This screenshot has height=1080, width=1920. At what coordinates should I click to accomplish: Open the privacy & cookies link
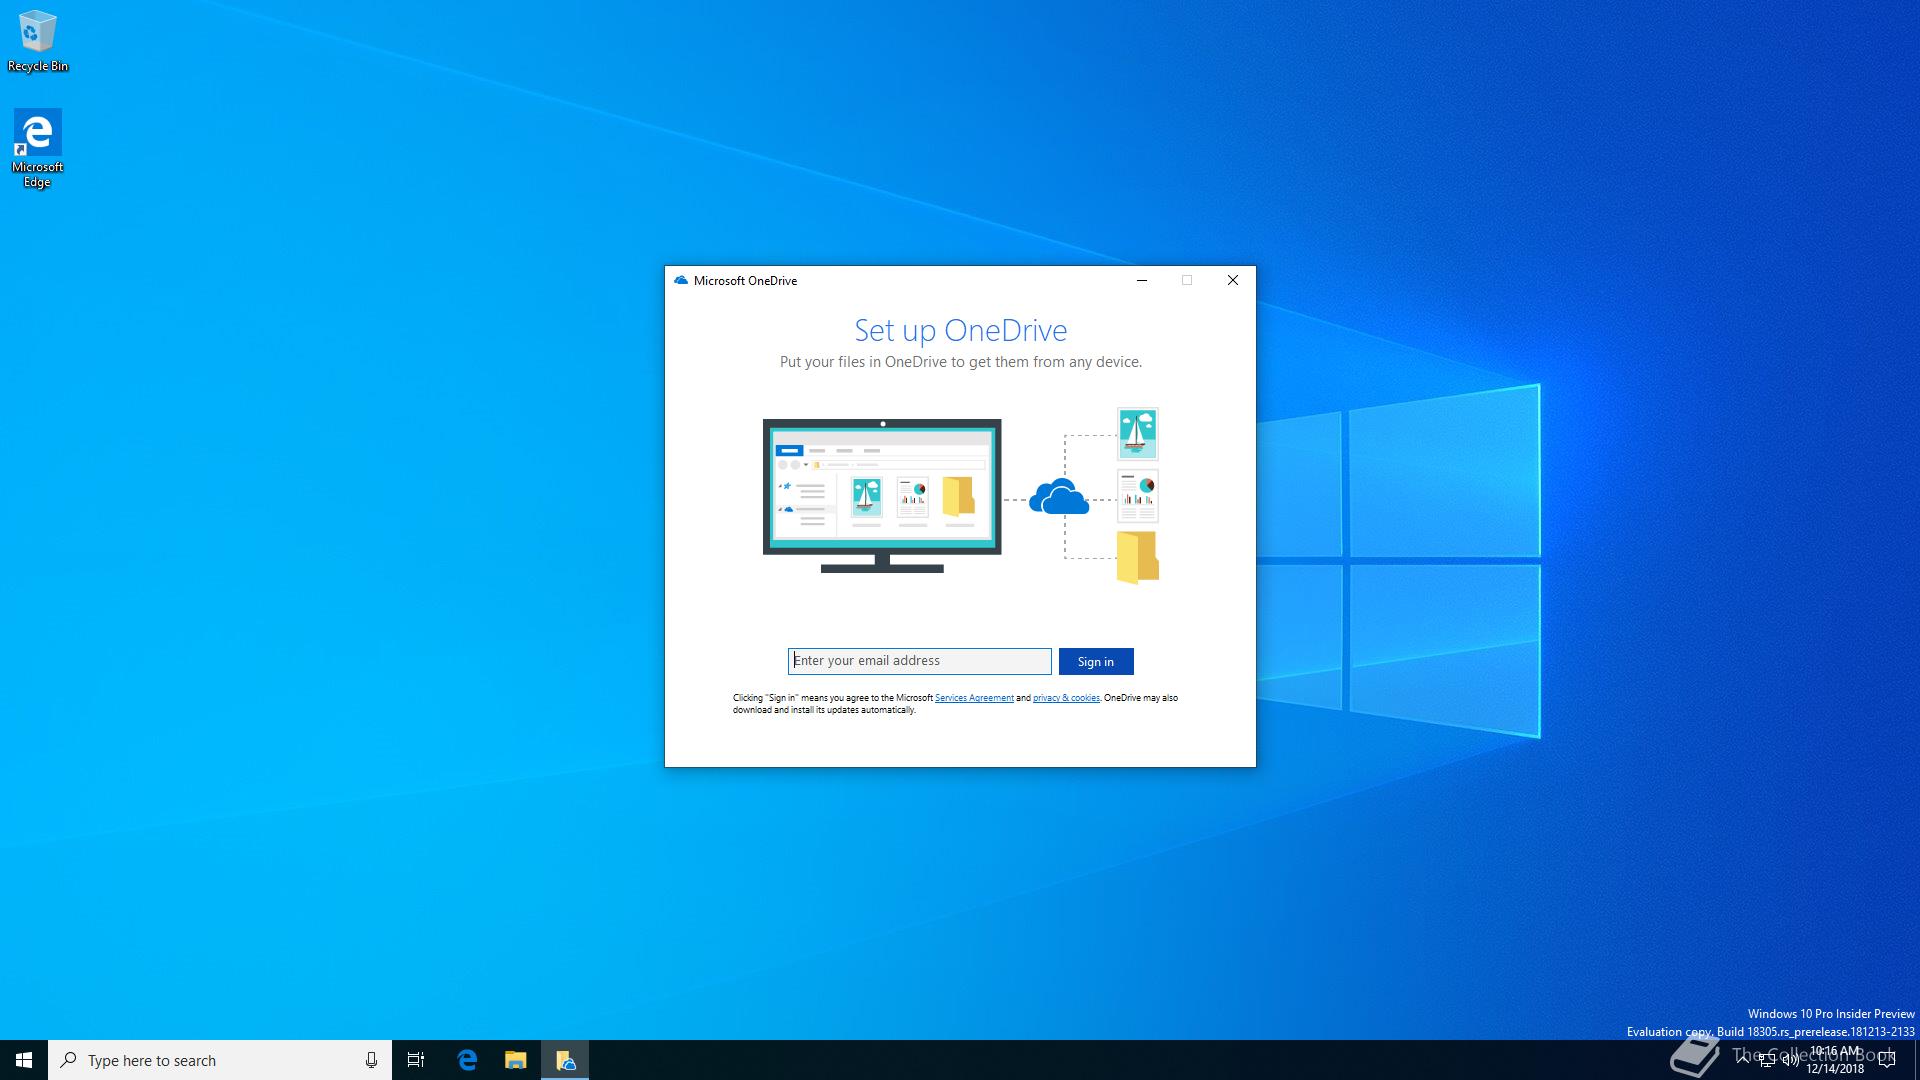pos(1065,698)
